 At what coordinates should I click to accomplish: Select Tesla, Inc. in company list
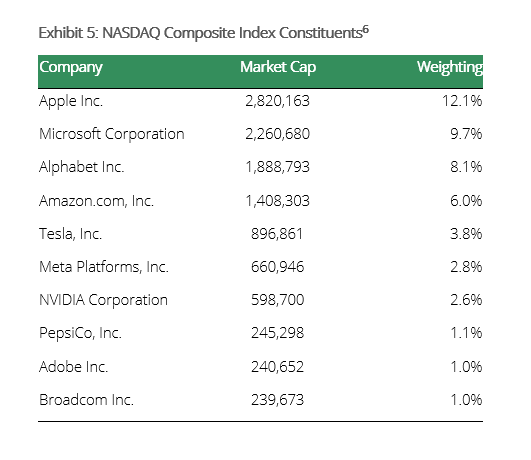point(70,234)
